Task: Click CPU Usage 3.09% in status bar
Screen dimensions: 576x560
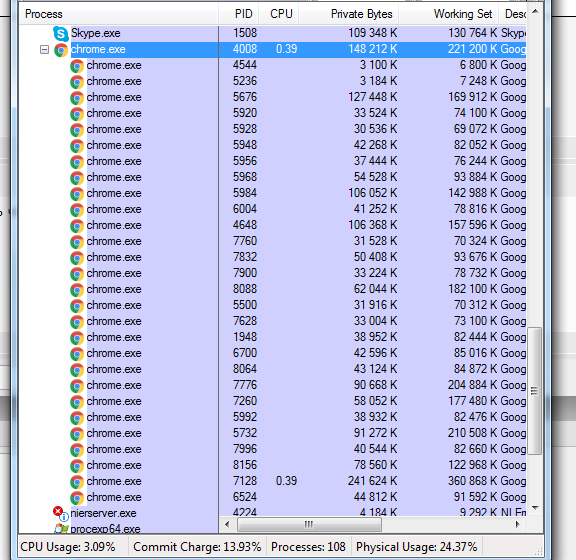Action: point(68,547)
